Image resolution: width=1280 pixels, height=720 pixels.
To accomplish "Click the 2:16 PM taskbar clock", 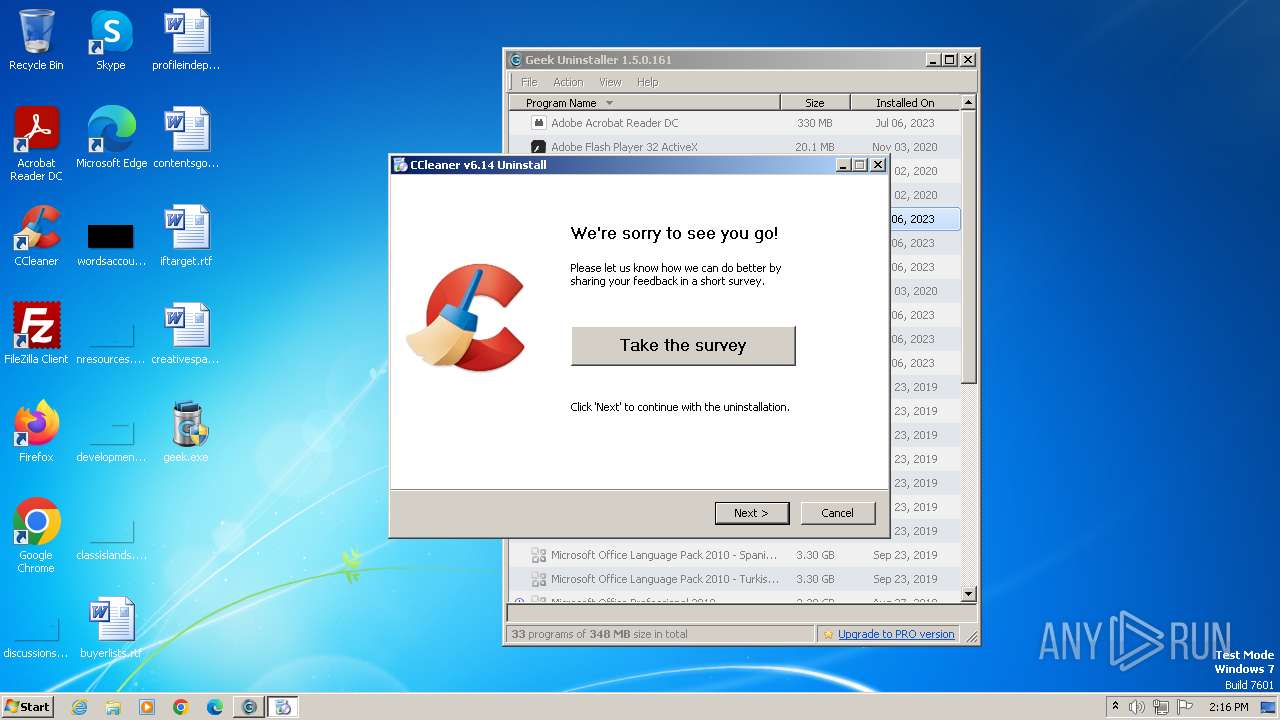I will coord(1228,707).
